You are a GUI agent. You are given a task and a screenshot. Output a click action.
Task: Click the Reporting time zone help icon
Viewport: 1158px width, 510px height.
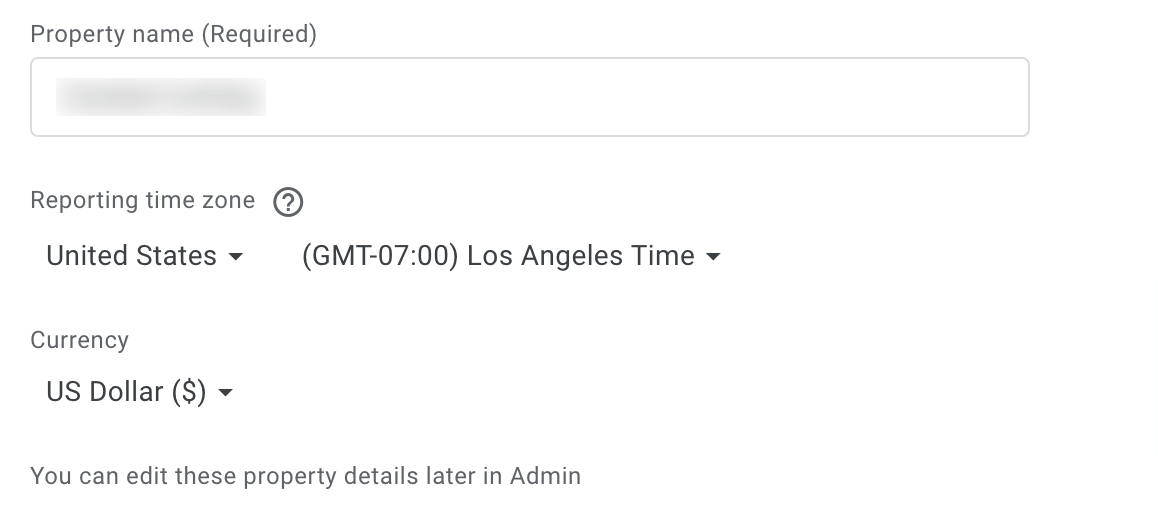pos(288,201)
